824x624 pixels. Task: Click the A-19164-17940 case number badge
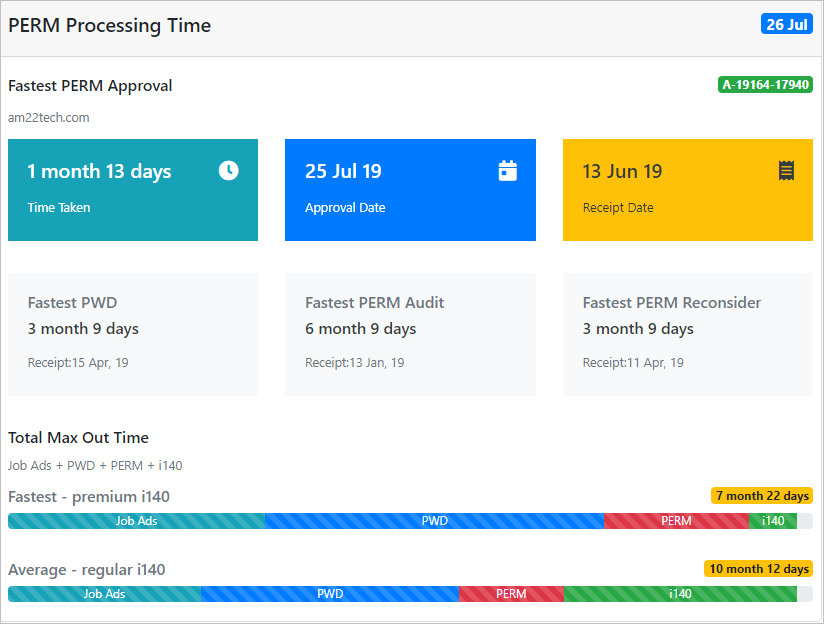765,85
